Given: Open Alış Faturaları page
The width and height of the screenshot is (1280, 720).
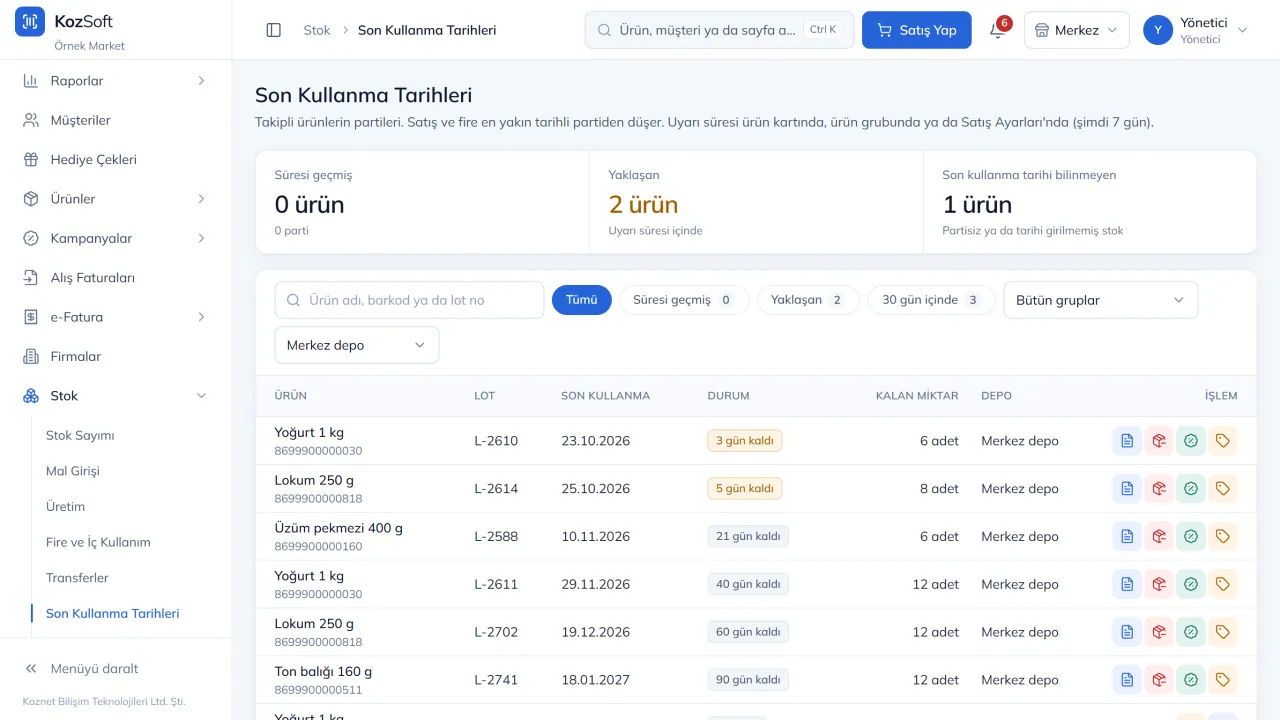Looking at the screenshot, I should point(115,278).
